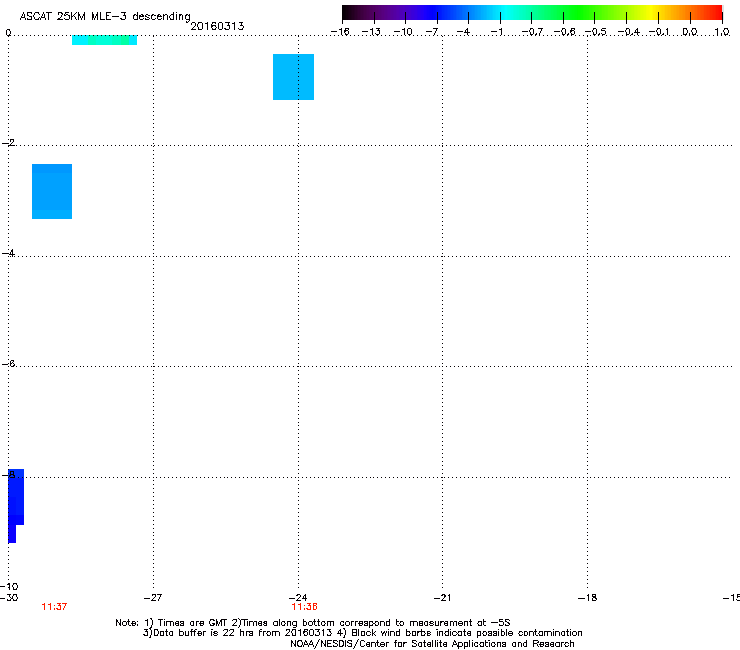Viewport: 740px width, 650px height.
Task: Click the -18 longitude axis label
Action: point(588,598)
